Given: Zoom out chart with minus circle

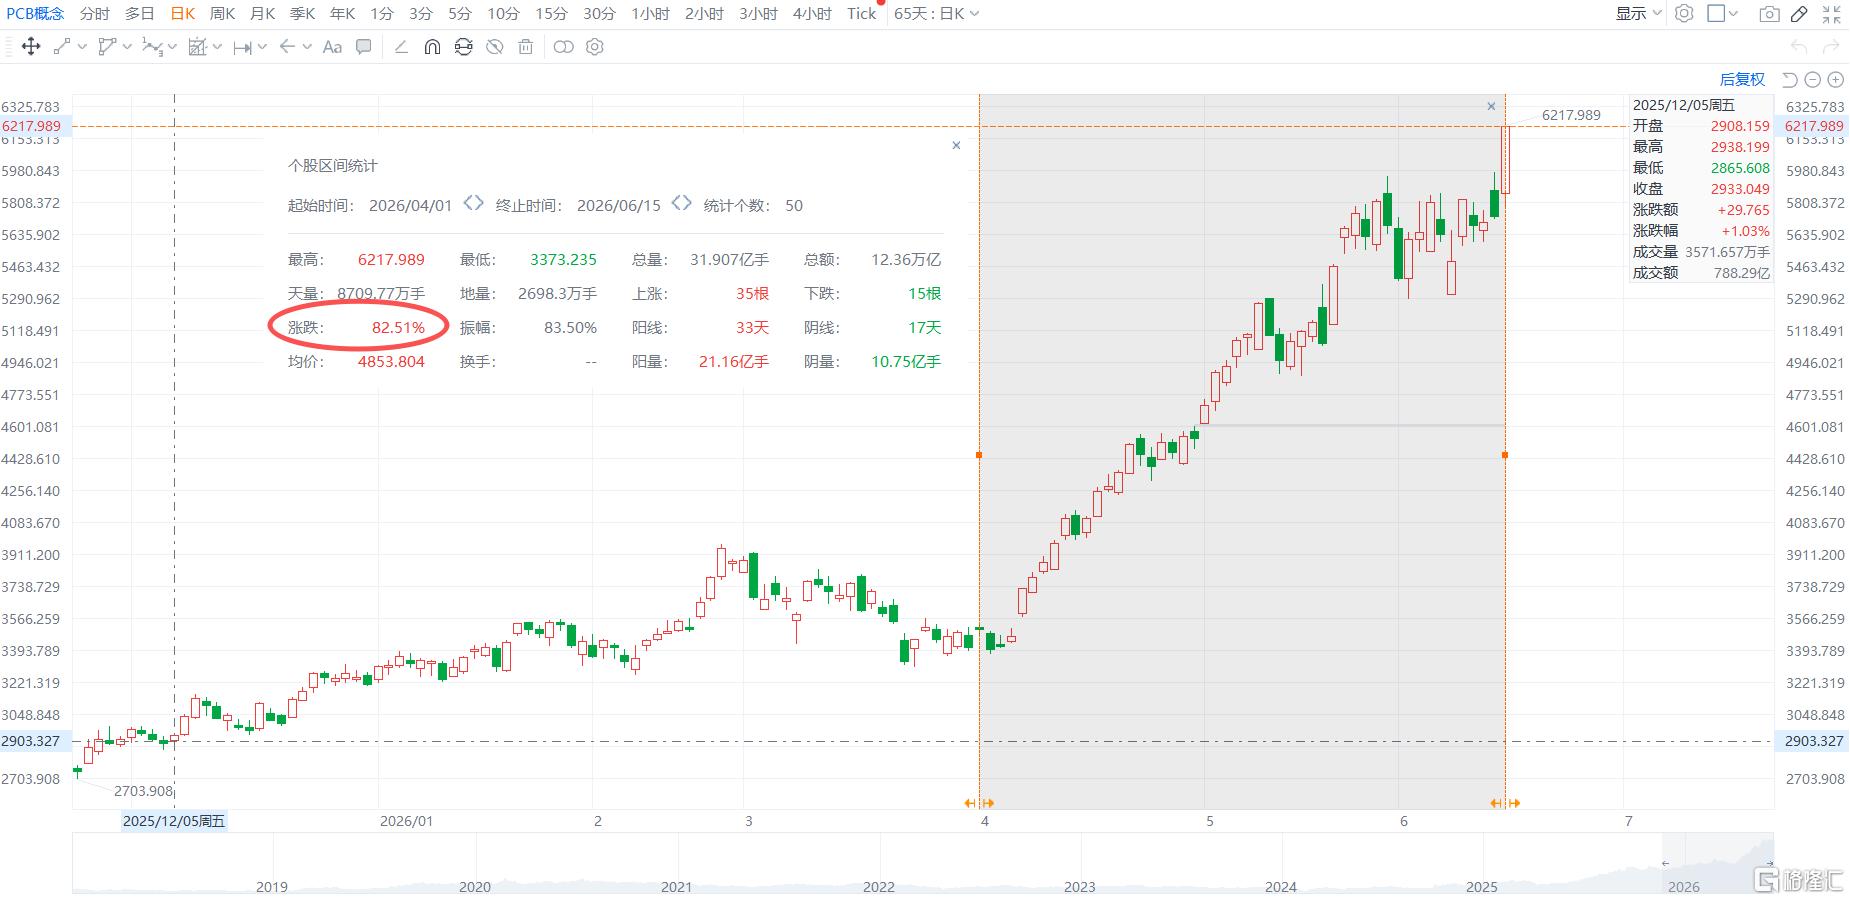Looking at the screenshot, I should [1813, 79].
